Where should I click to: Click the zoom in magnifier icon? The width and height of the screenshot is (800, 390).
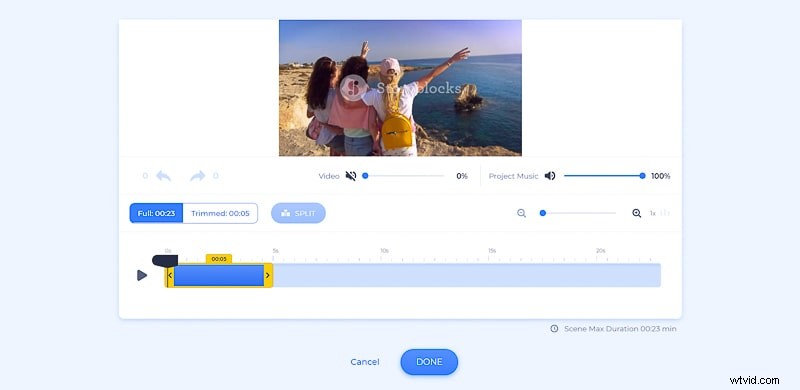pyautogui.click(x=637, y=213)
